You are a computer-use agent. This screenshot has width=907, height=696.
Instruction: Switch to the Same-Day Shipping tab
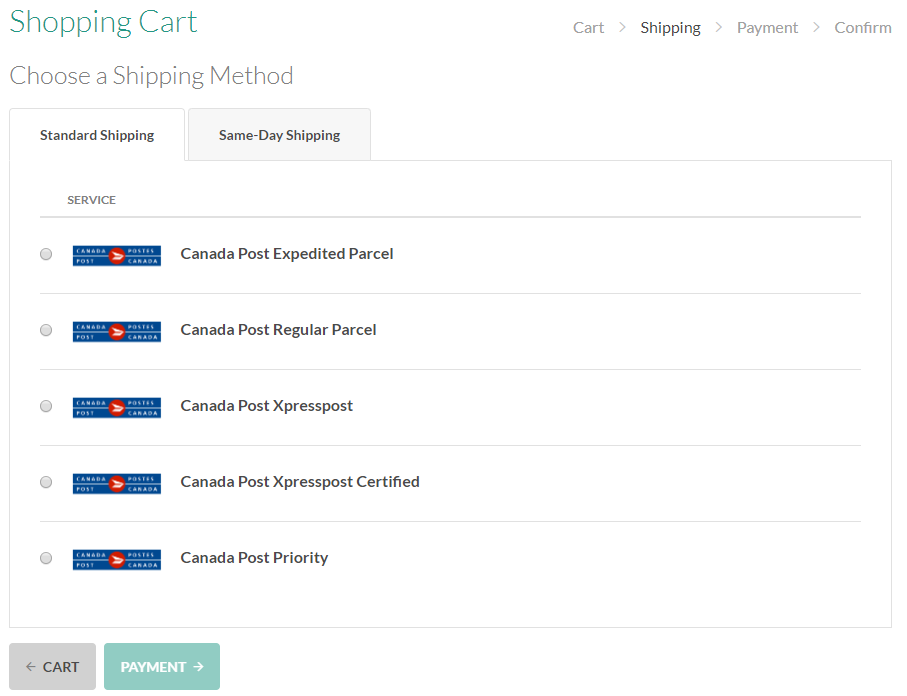(279, 135)
